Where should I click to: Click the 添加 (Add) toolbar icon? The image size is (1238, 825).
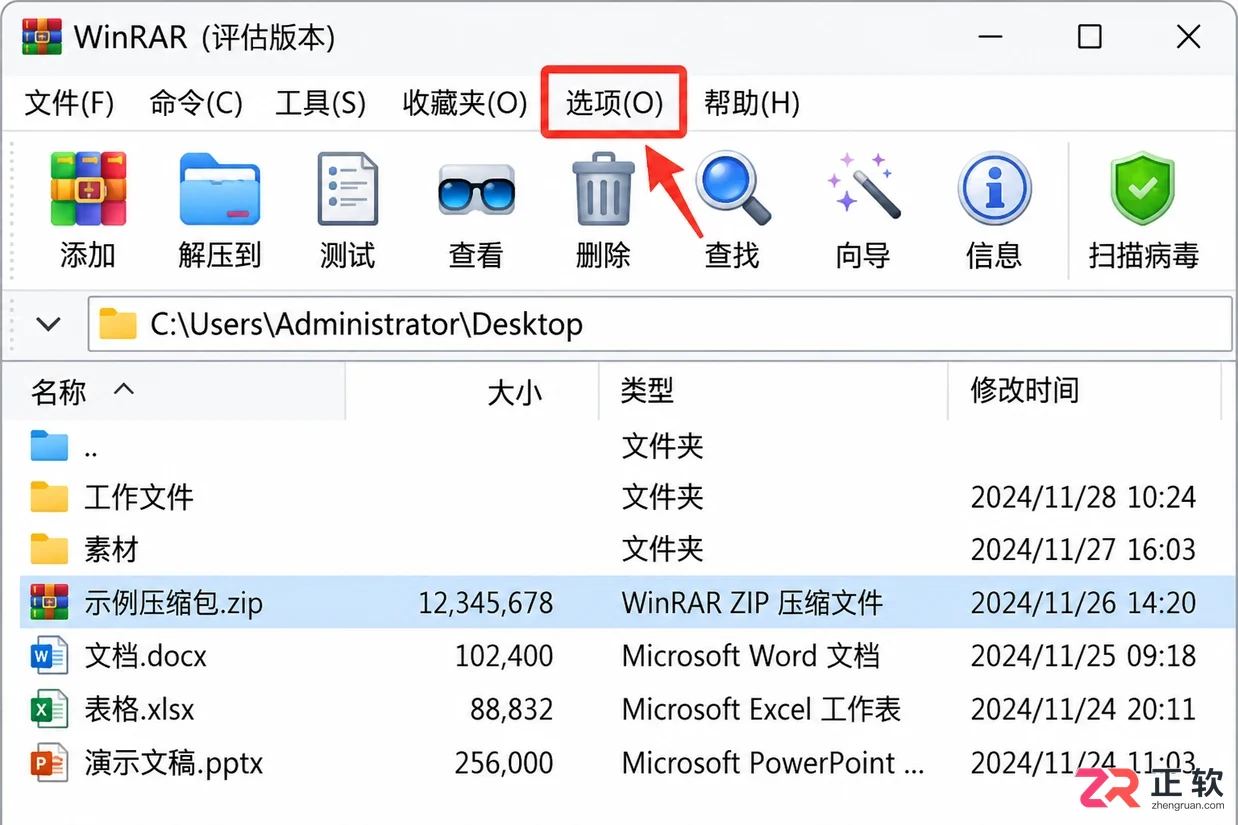[x=88, y=188]
